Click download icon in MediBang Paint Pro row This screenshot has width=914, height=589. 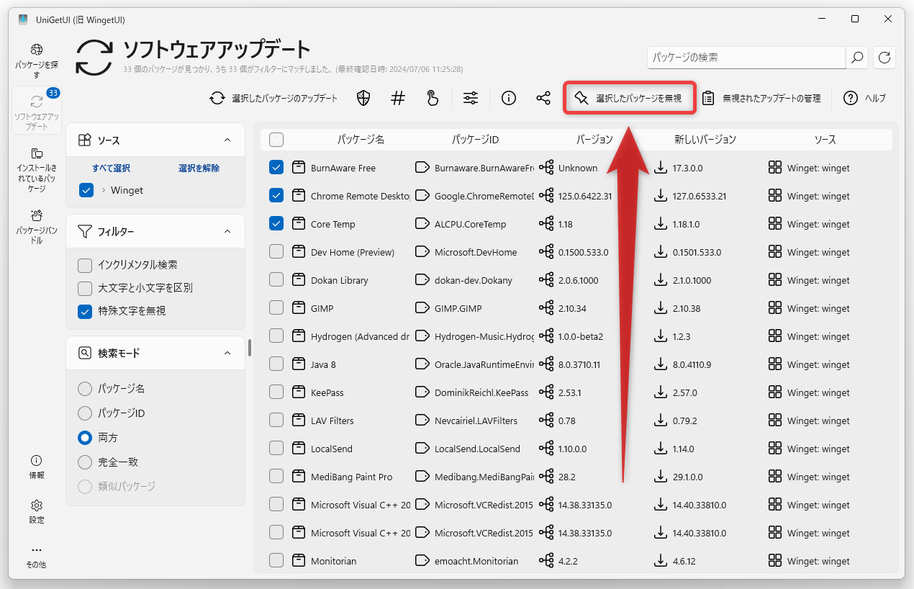(x=660, y=476)
